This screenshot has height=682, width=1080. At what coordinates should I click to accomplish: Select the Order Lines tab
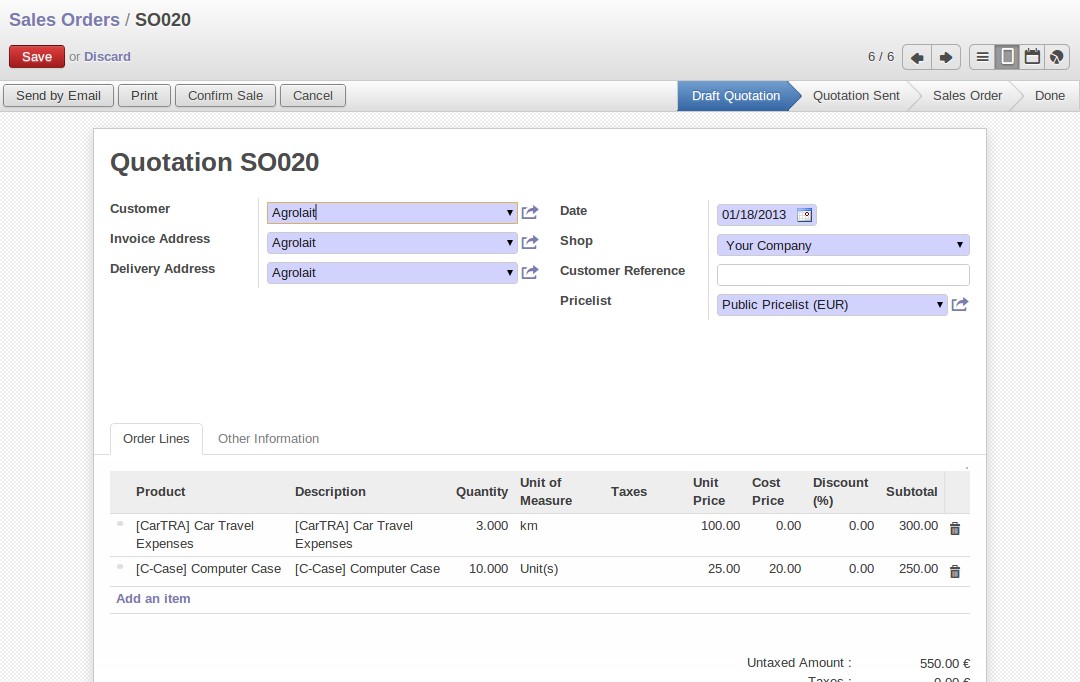coord(156,439)
